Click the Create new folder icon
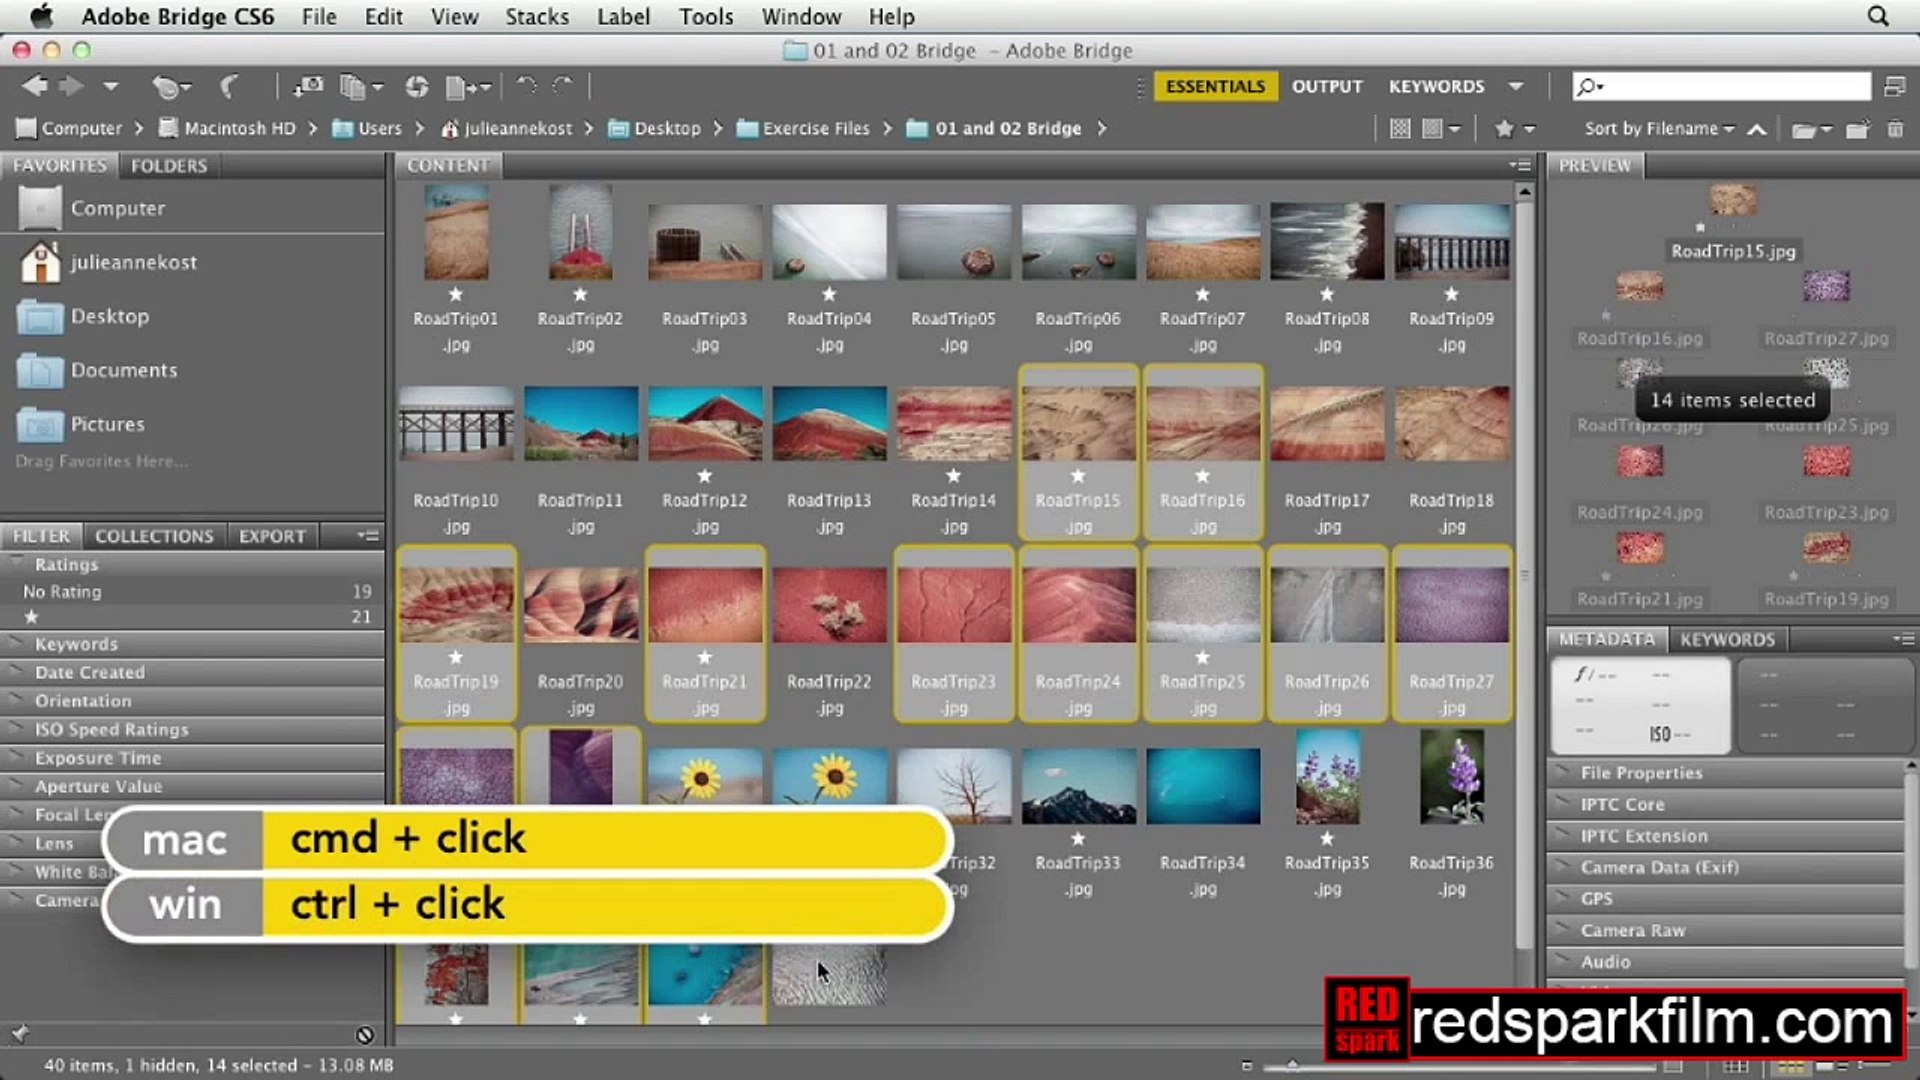 [x=1857, y=129]
